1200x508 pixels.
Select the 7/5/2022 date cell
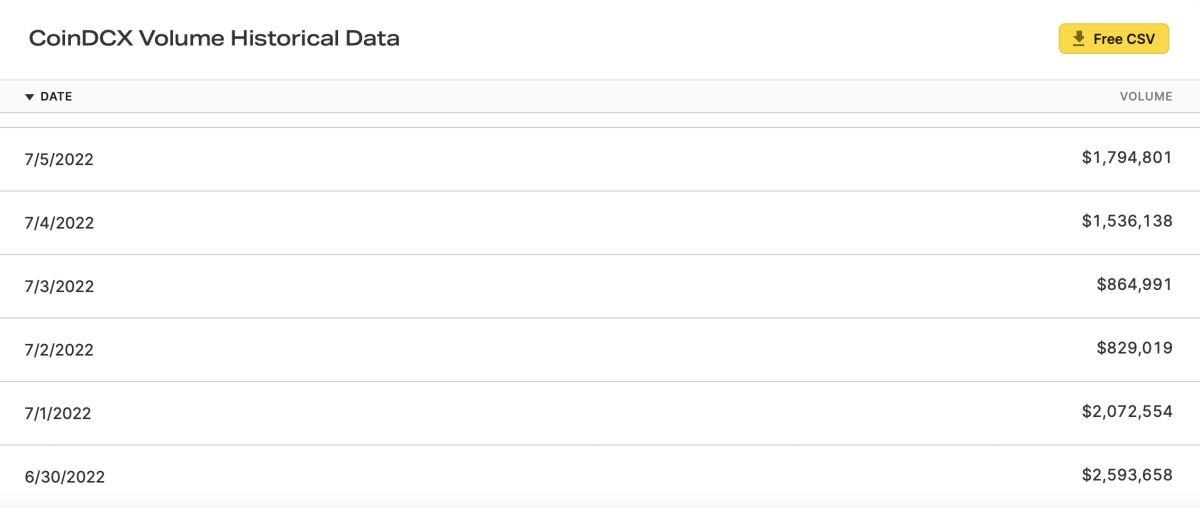59,159
